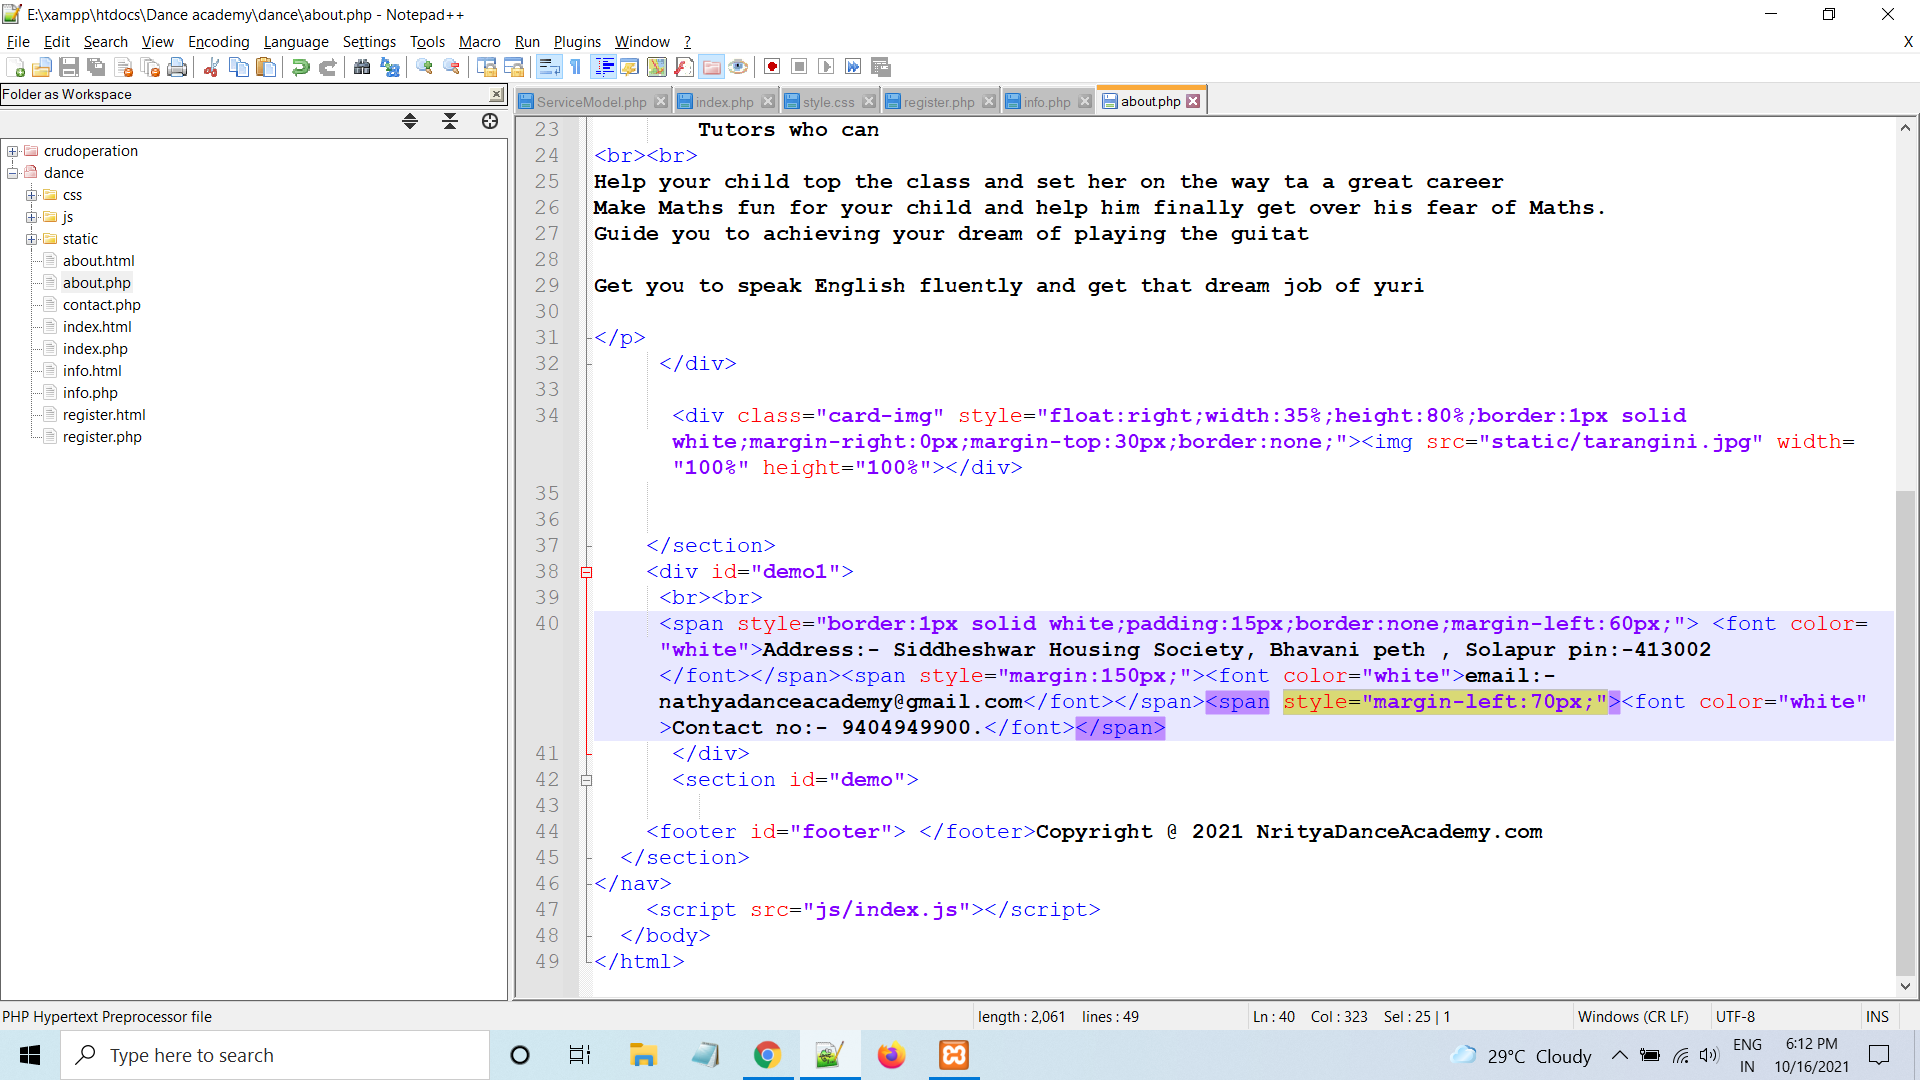Click the Paste toolbar icon
This screenshot has height=1080, width=1920.
pos(266,67)
